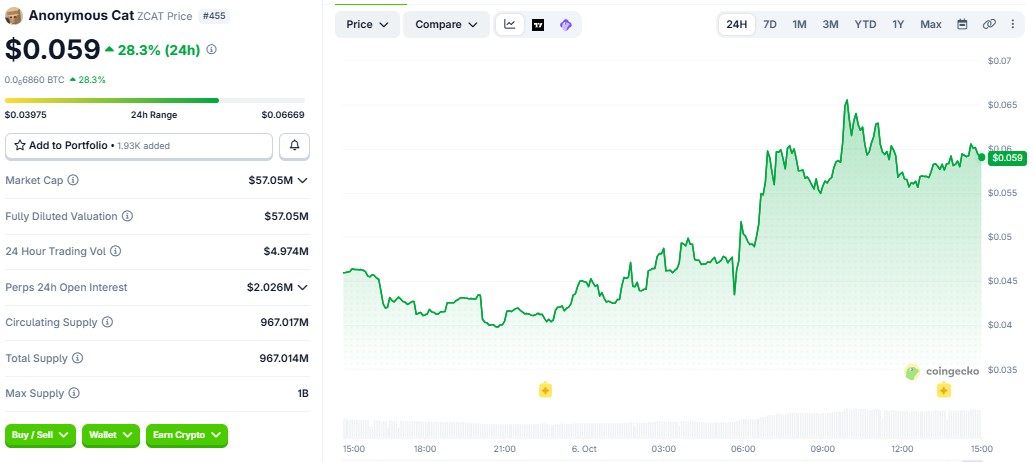Click the $57.05M Fully Diluted Valuation value

pyautogui.click(x=286, y=216)
